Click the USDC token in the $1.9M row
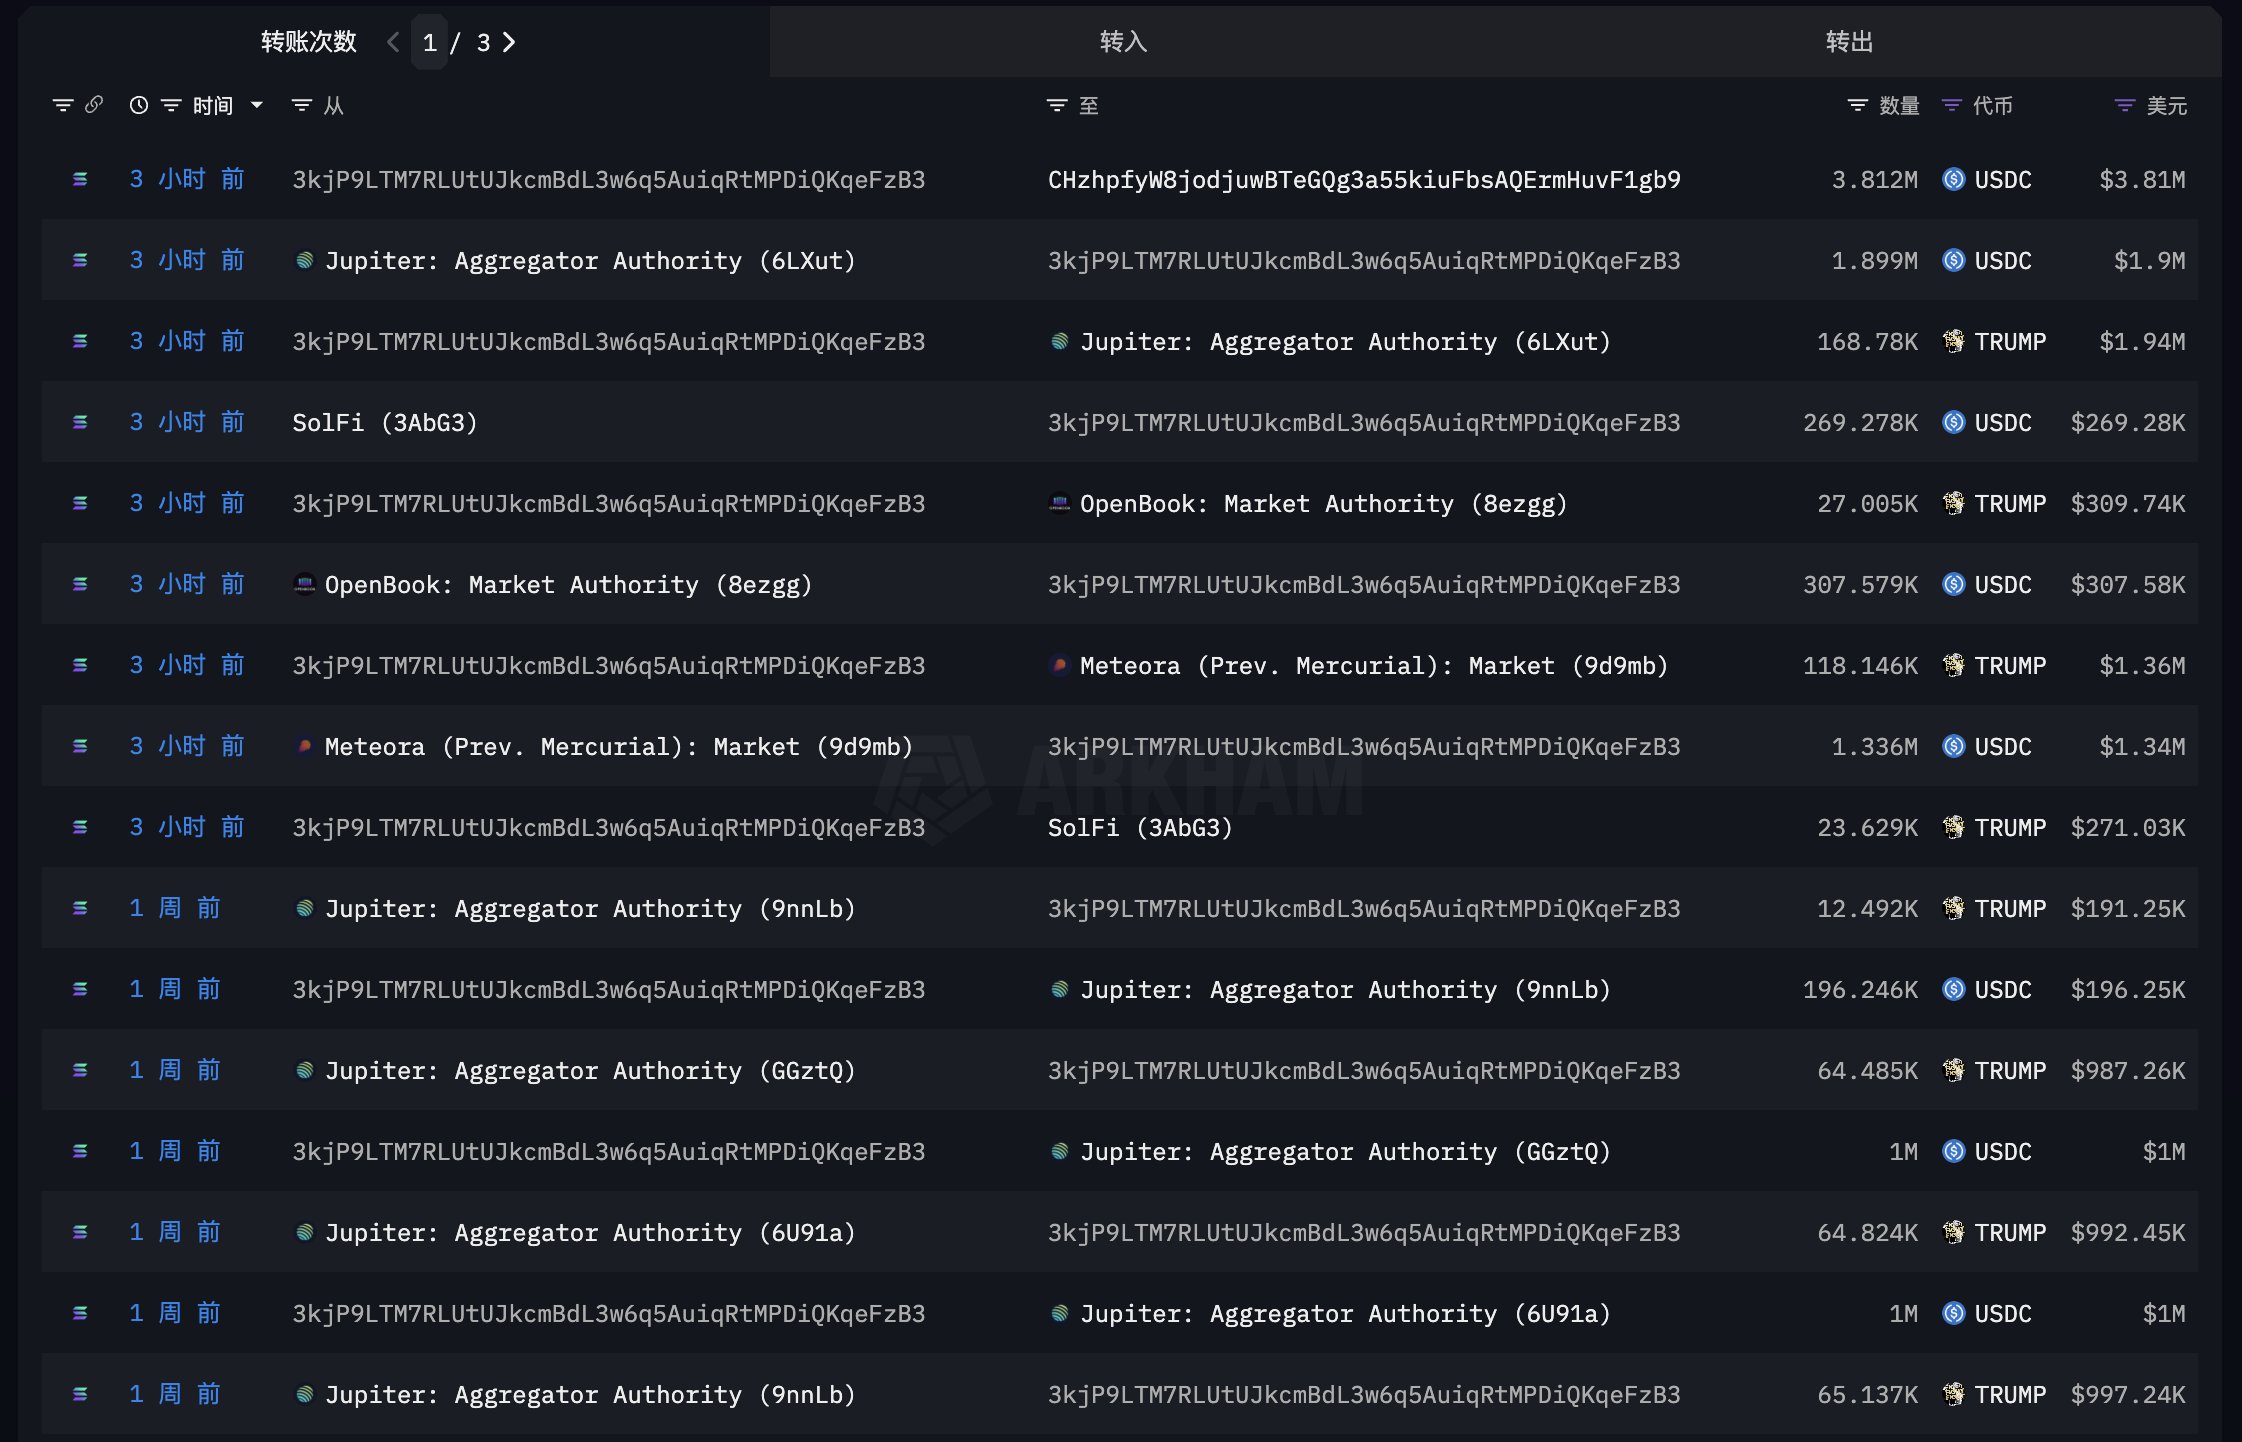 [2003, 260]
